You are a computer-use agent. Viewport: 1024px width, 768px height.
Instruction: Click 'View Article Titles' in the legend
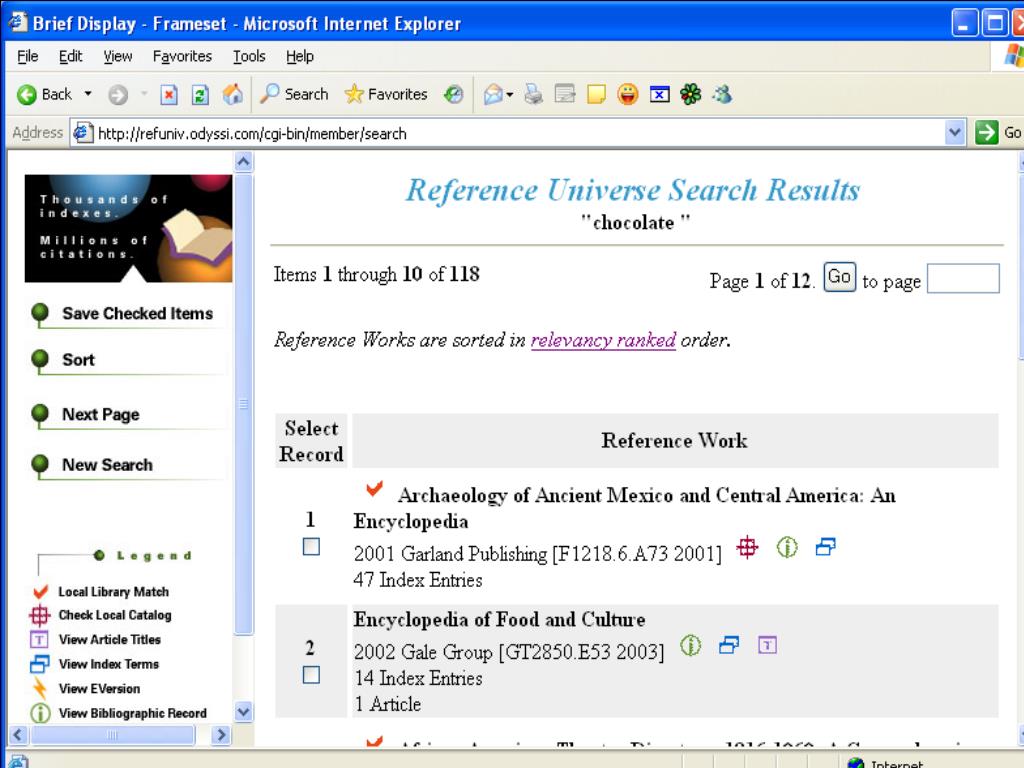110,639
